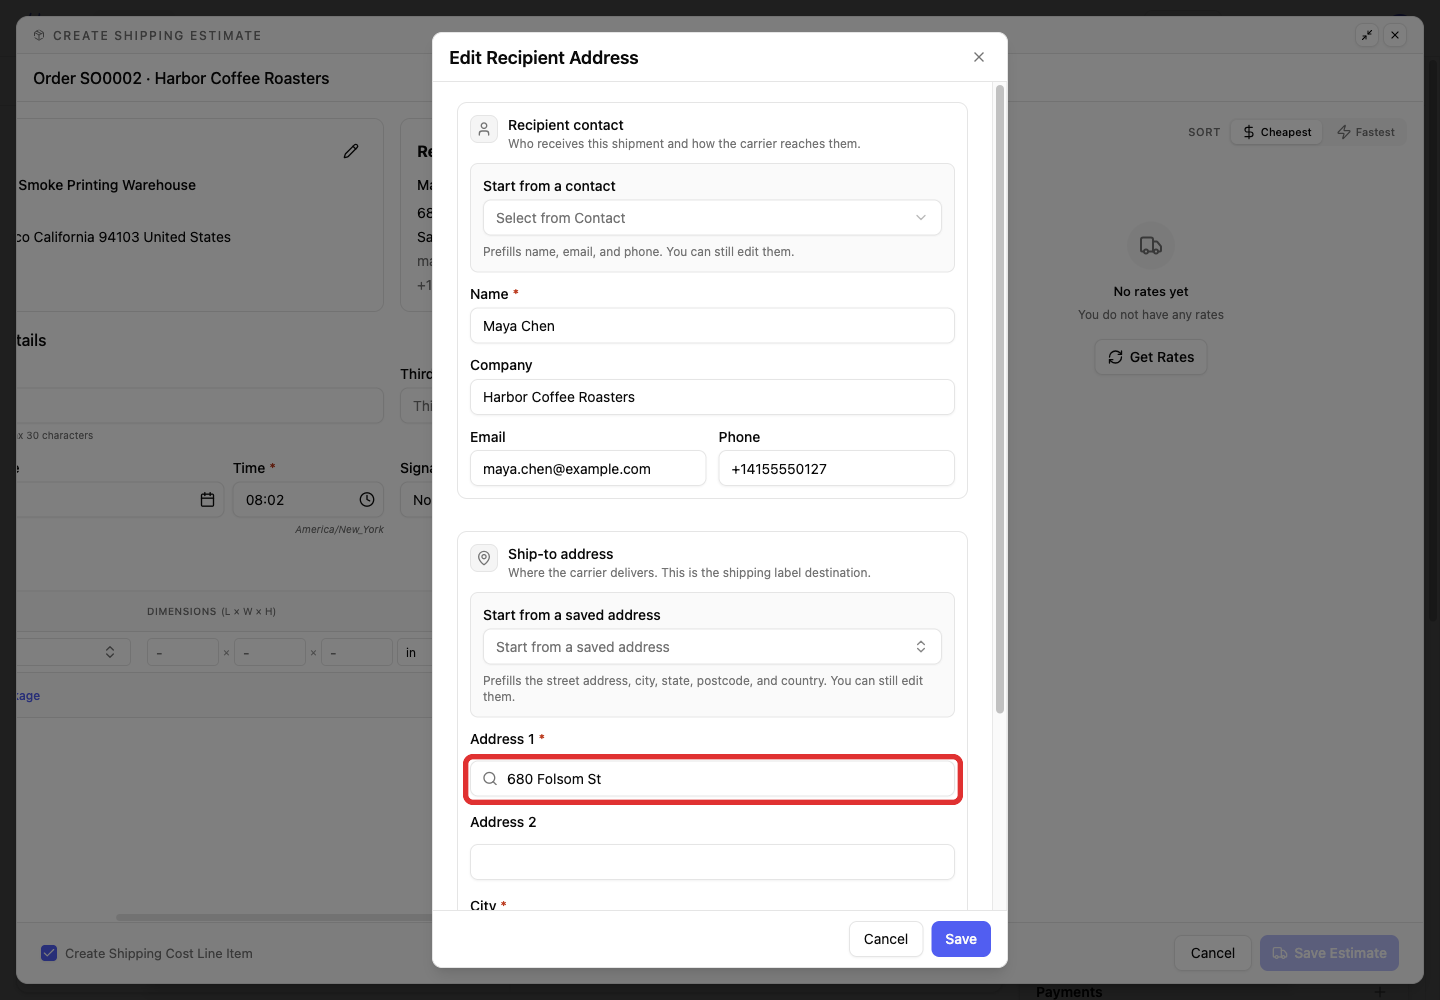
Task: Close the Create Shipping Estimate window
Action: point(1395,35)
